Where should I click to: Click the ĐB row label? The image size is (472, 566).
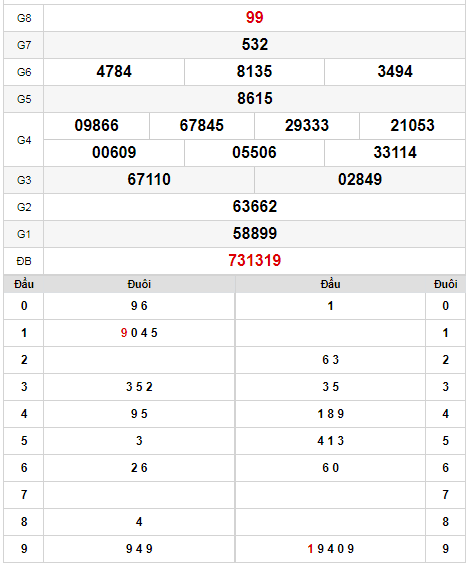click(24, 261)
